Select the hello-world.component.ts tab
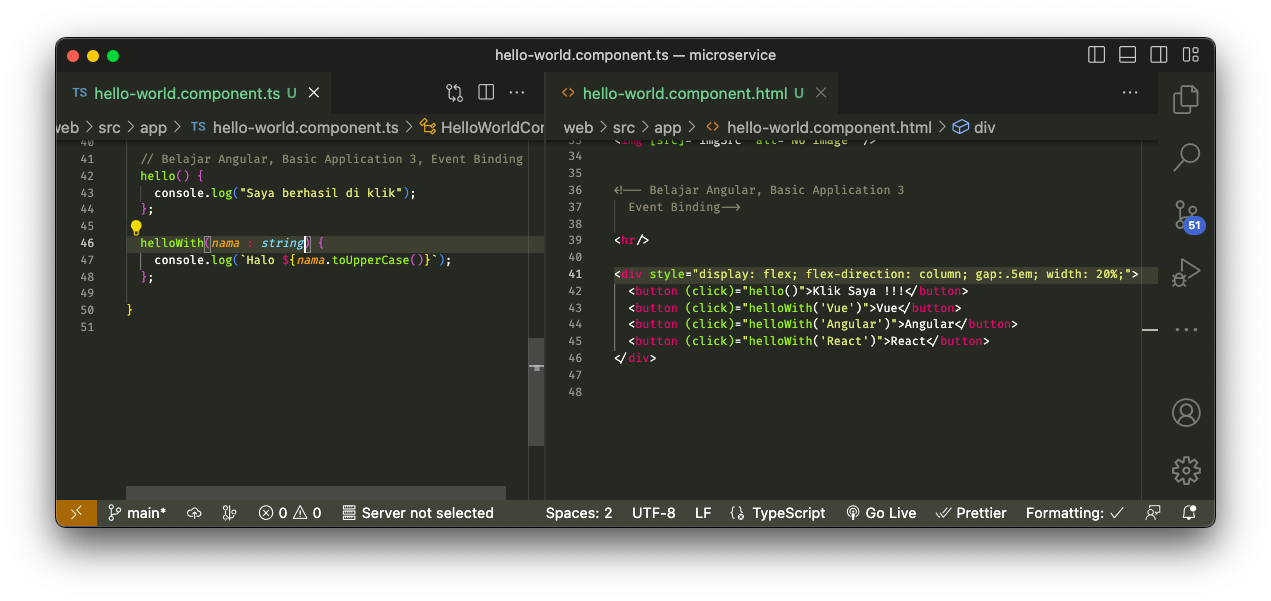The width and height of the screenshot is (1271, 601). (x=186, y=93)
